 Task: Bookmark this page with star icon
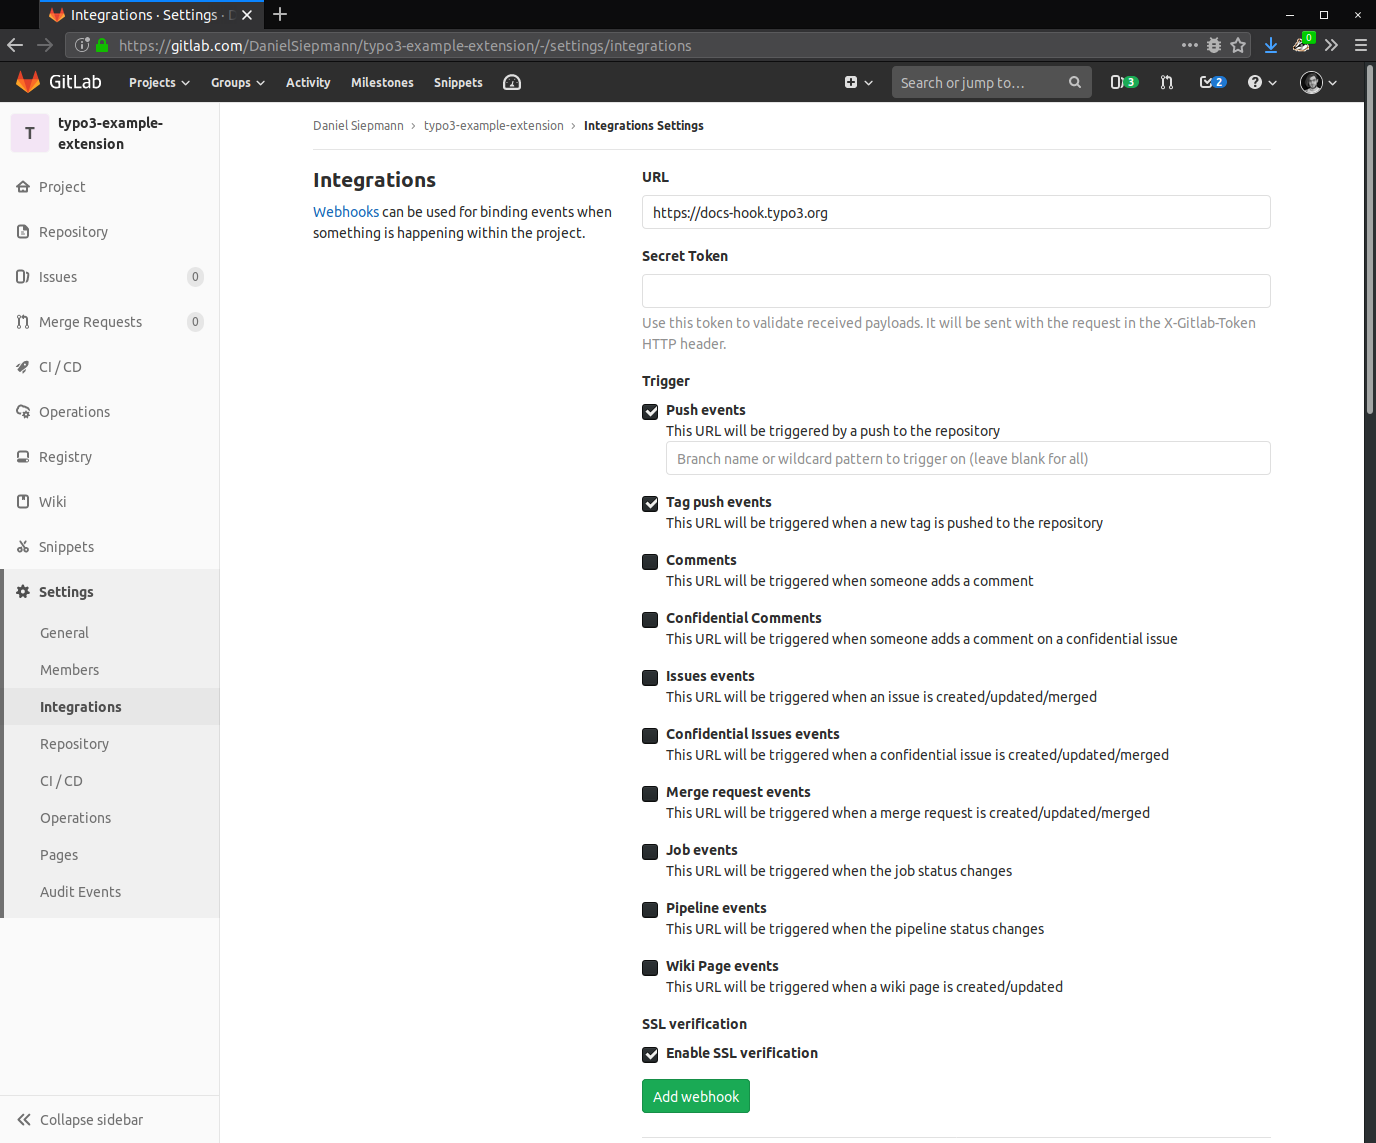(1238, 45)
